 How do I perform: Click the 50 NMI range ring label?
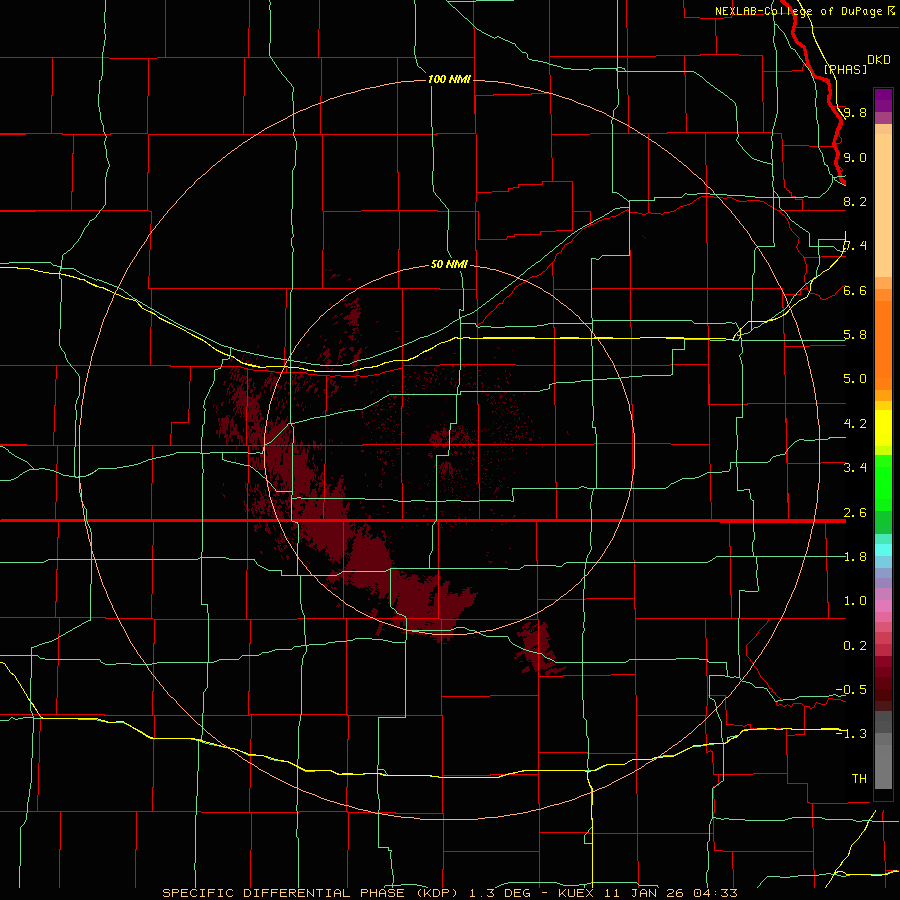449,264
